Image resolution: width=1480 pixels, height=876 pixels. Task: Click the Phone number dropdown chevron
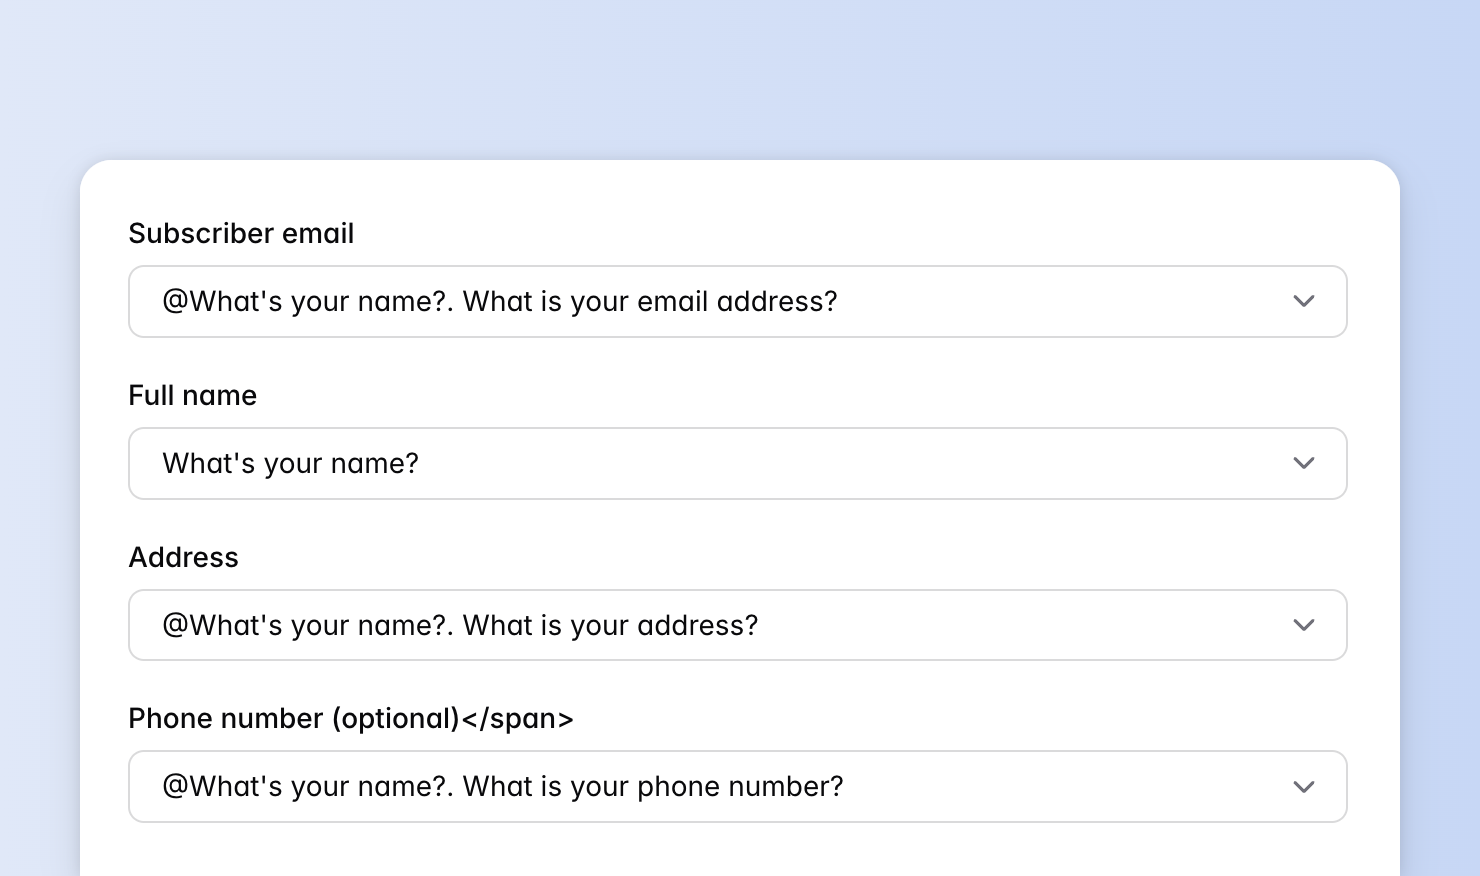[x=1303, y=786]
